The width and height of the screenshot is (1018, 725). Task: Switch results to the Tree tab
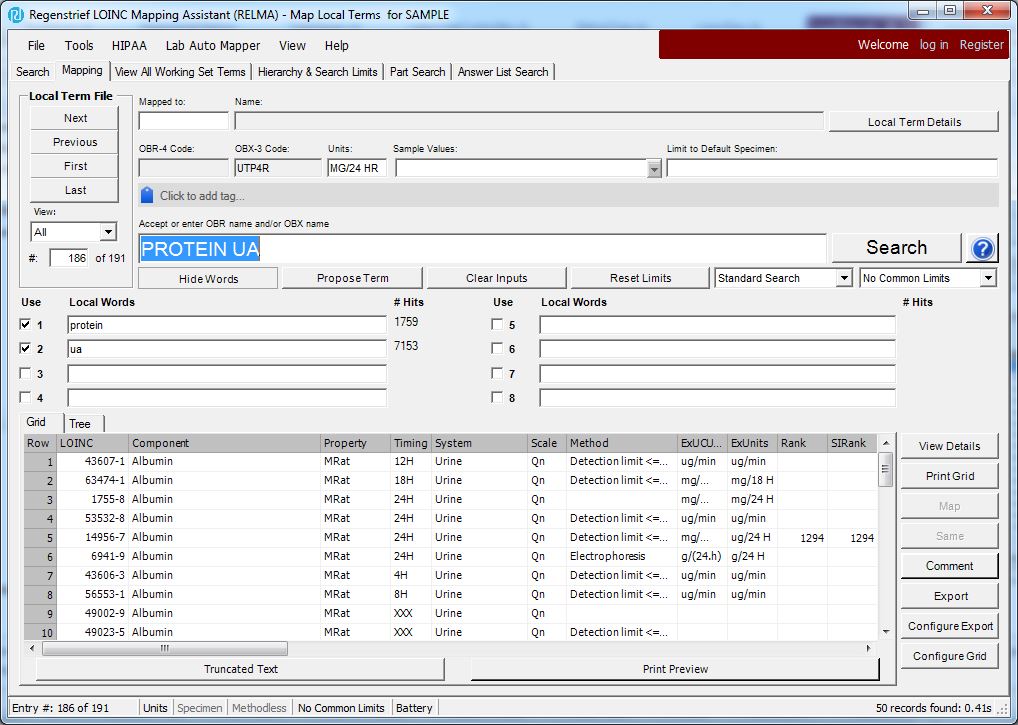tap(80, 424)
